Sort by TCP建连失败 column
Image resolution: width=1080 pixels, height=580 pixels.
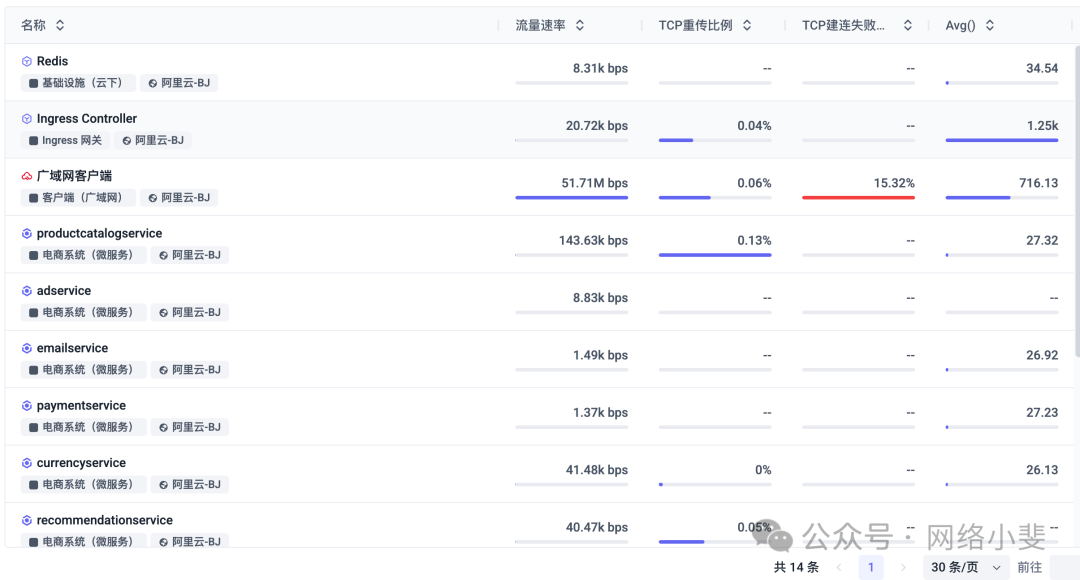(x=908, y=25)
